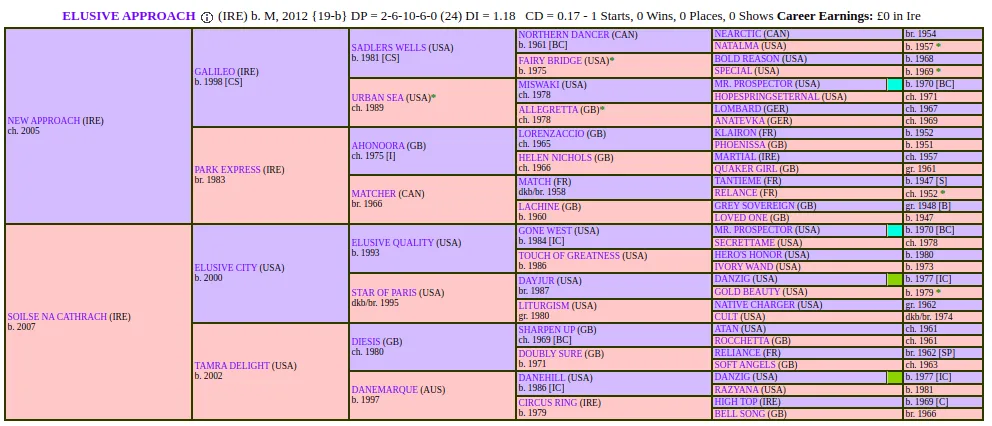Click the ROCCHETTA (GB) link
Viewport: 992px width, 426px height.
743,341
